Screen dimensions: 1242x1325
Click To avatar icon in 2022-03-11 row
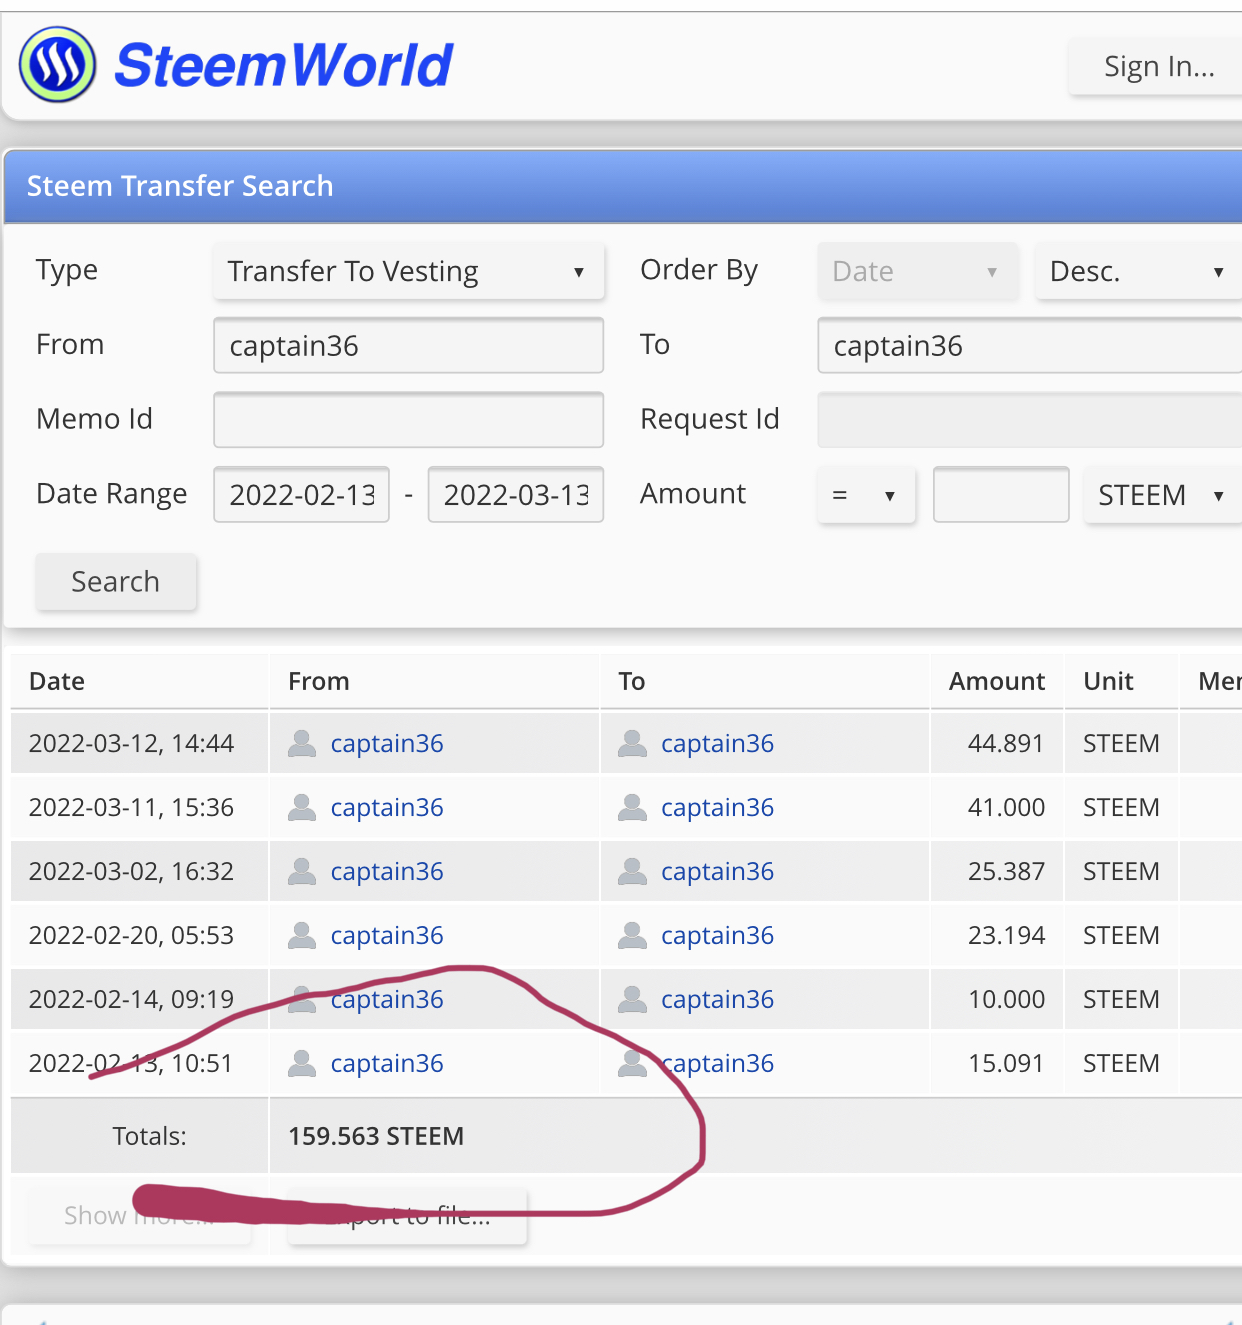tap(632, 807)
